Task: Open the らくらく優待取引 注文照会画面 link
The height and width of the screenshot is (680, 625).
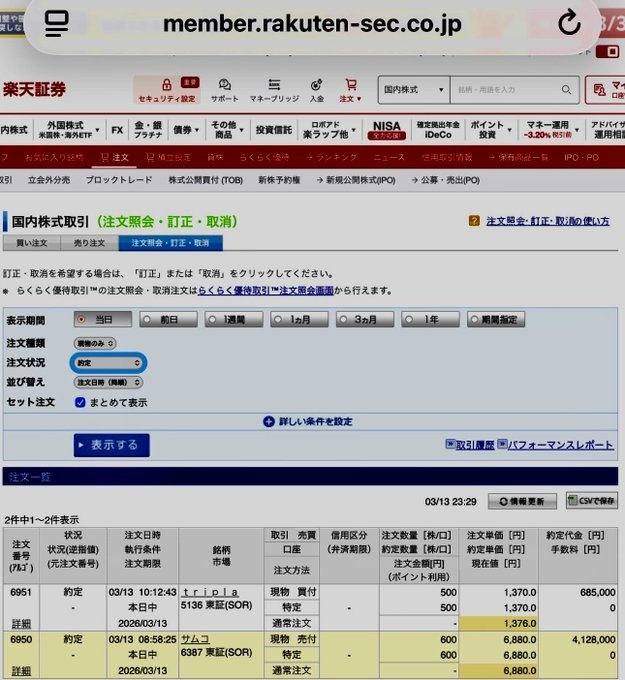Action: [266, 291]
